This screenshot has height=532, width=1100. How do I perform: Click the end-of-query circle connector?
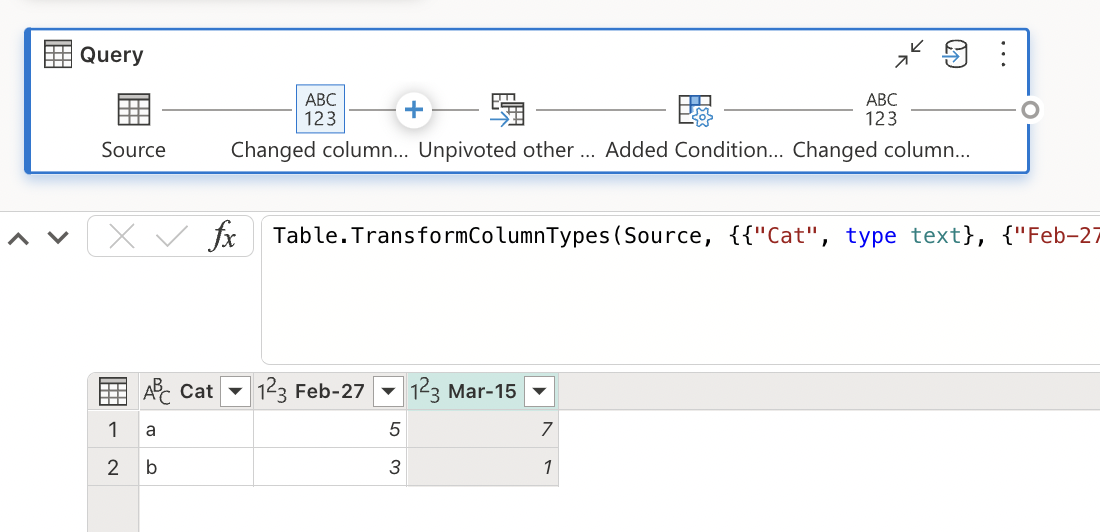point(1030,110)
